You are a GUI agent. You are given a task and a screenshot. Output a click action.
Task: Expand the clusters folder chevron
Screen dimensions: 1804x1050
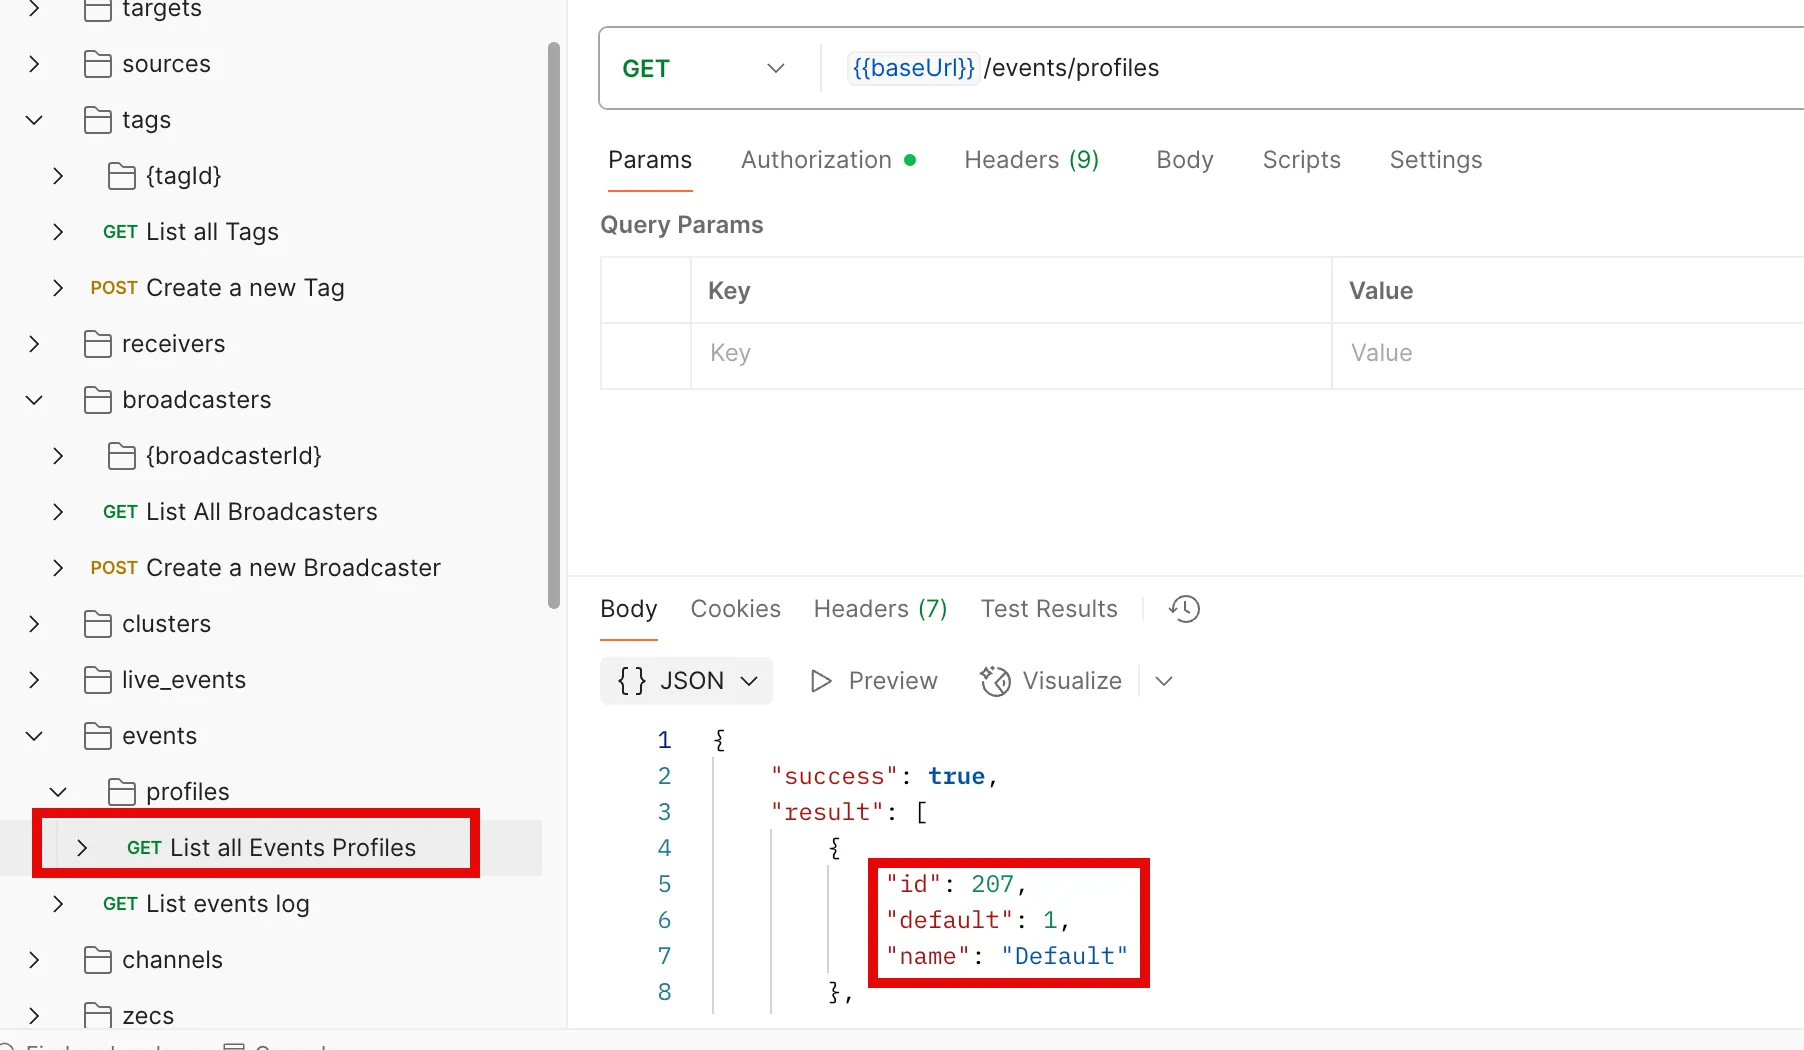tap(34, 624)
